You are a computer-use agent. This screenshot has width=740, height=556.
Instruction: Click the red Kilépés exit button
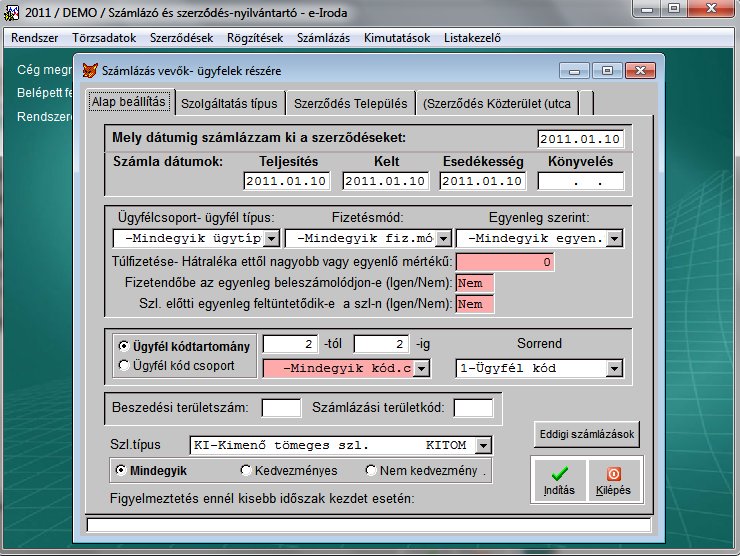[x=614, y=479]
